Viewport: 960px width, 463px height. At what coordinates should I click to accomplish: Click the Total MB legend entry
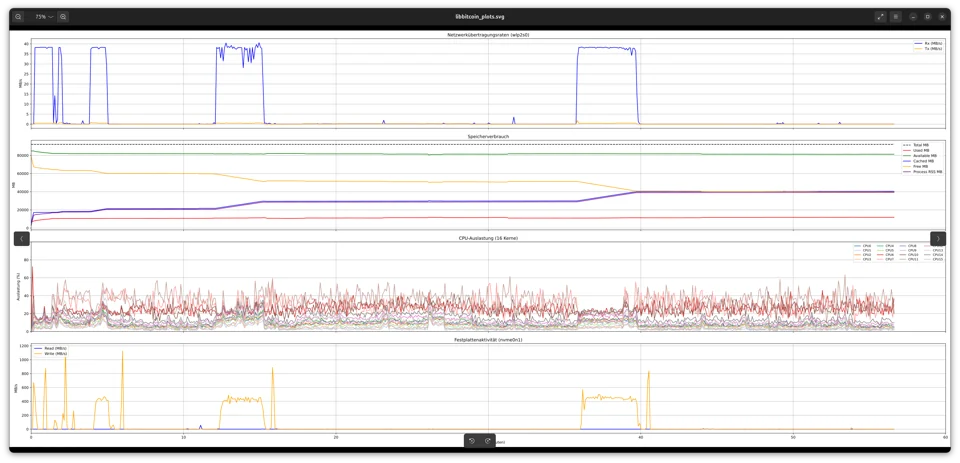tap(915, 145)
